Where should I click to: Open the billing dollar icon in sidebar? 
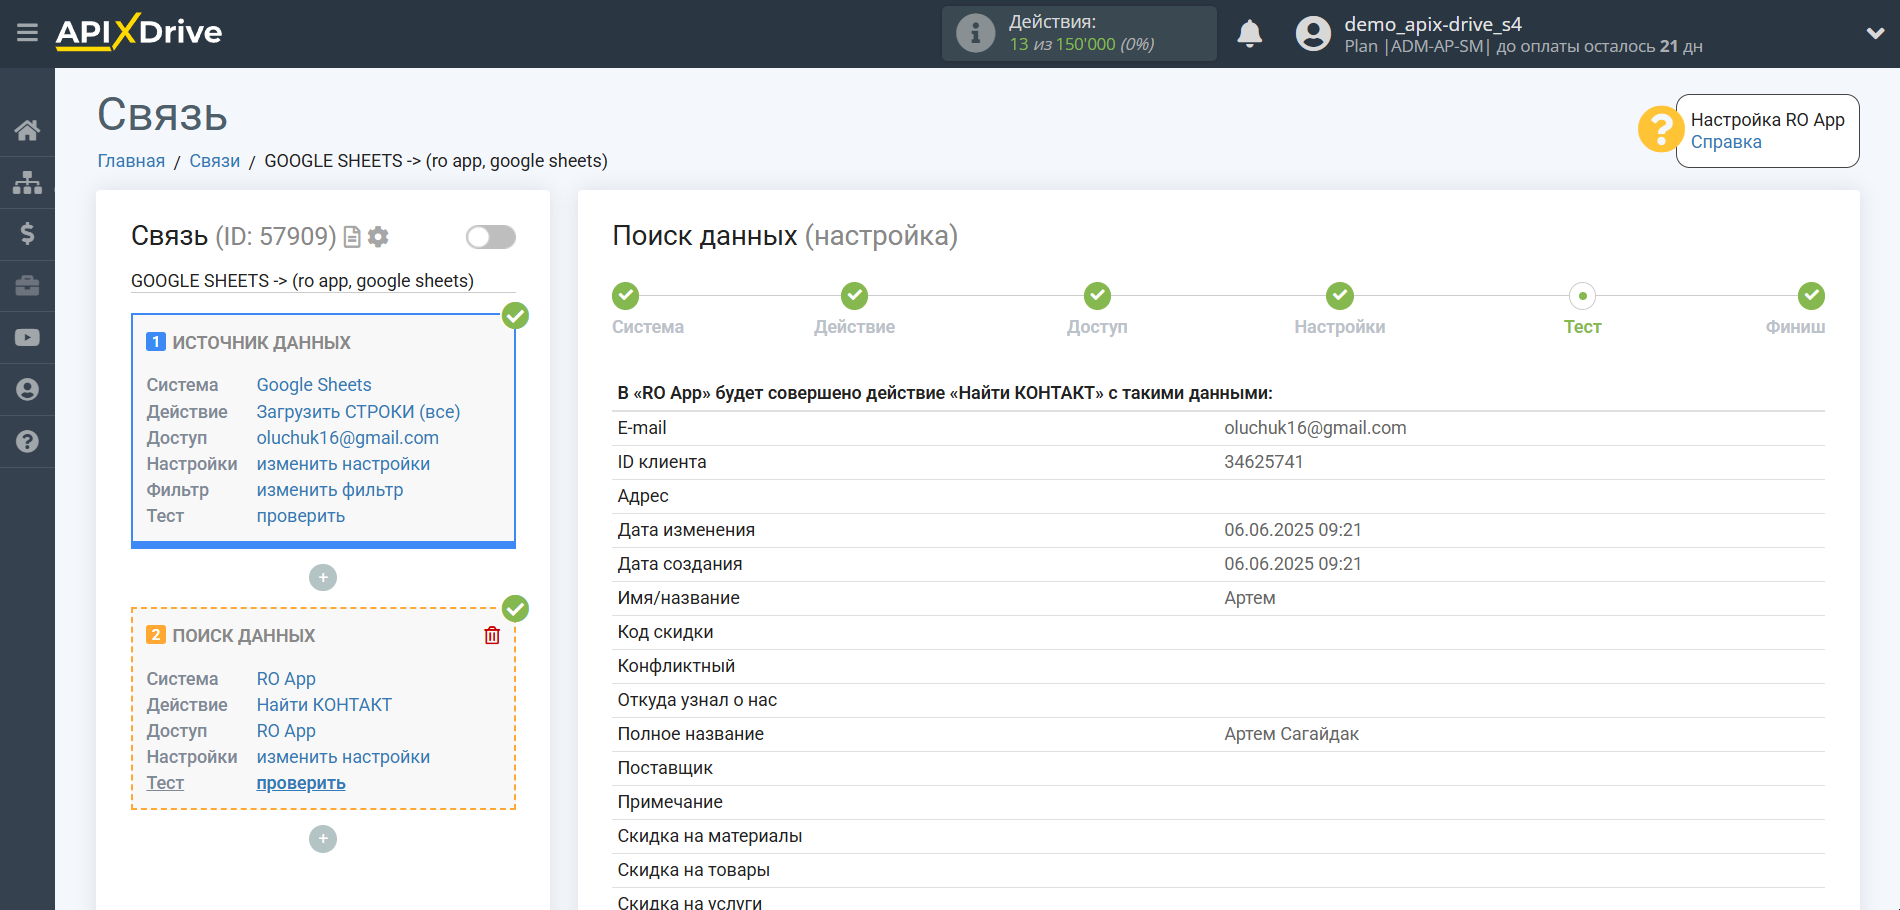pyautogui.click(x=27, y=234)
